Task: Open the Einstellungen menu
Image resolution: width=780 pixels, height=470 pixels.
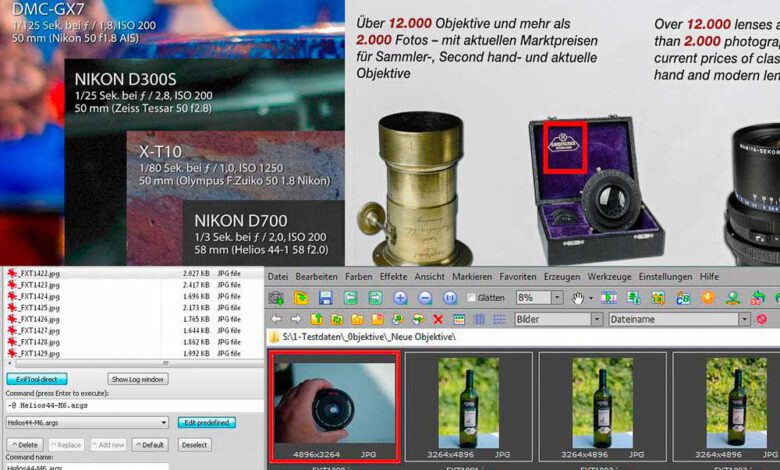Action: [665, 277]
